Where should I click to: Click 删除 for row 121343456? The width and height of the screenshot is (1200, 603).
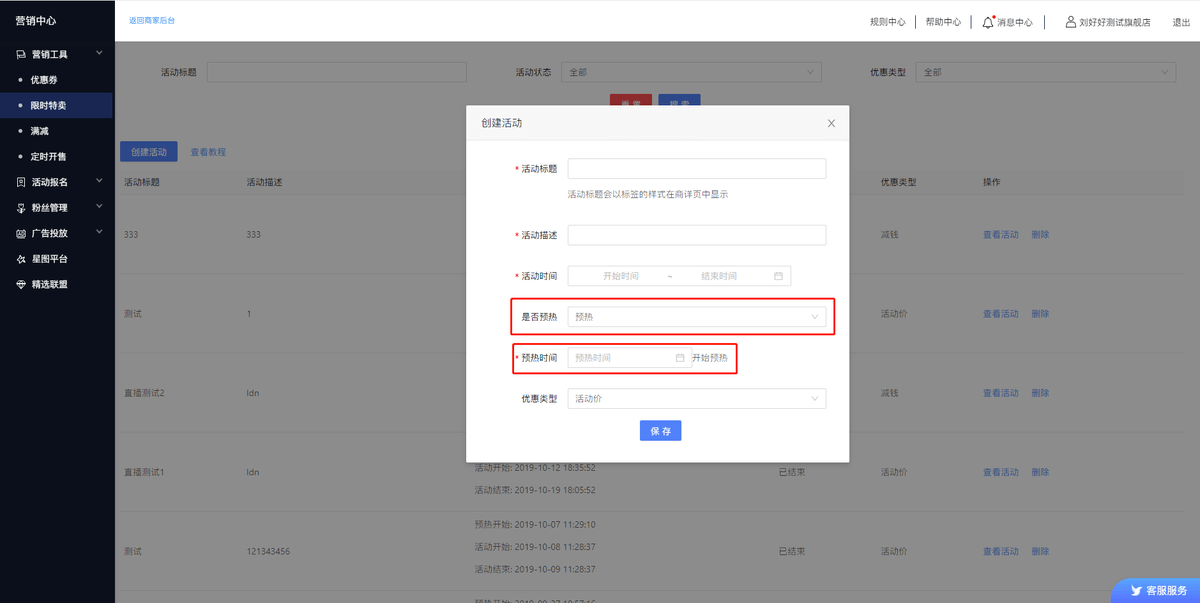tap(1040, 551)
